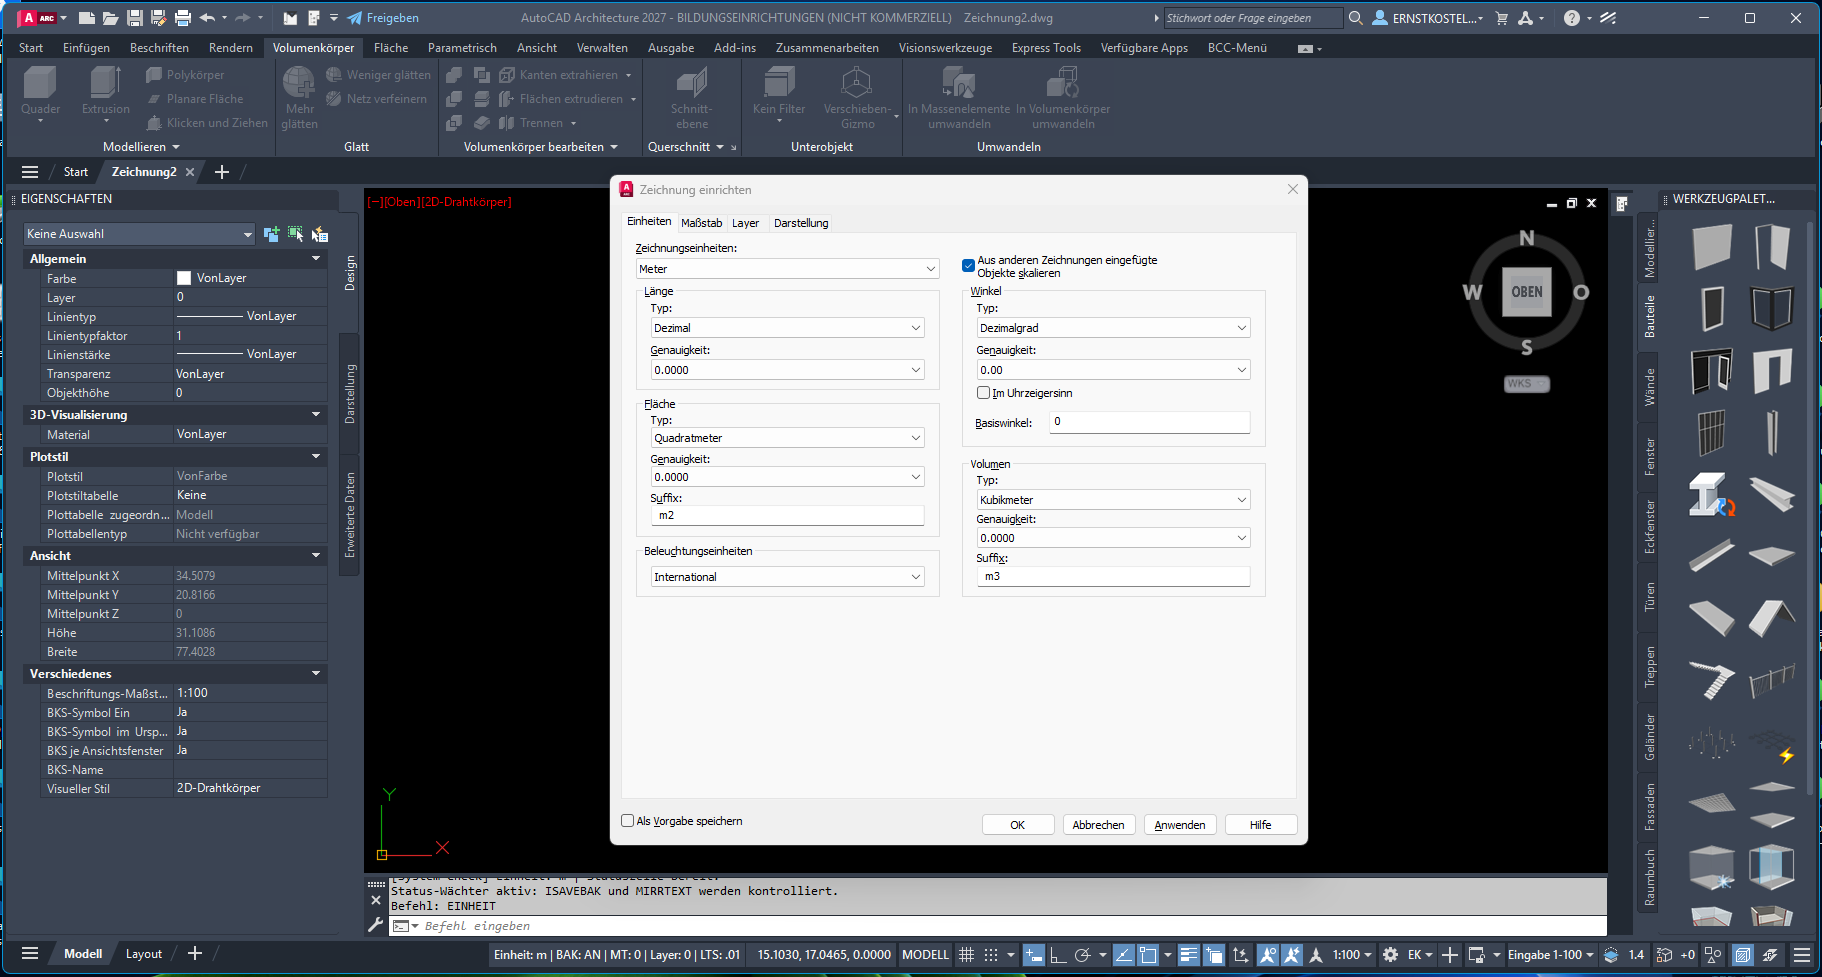Click the Schnittebene section plane icon
Screen dimensions: 1822x977
click(691, 84)
